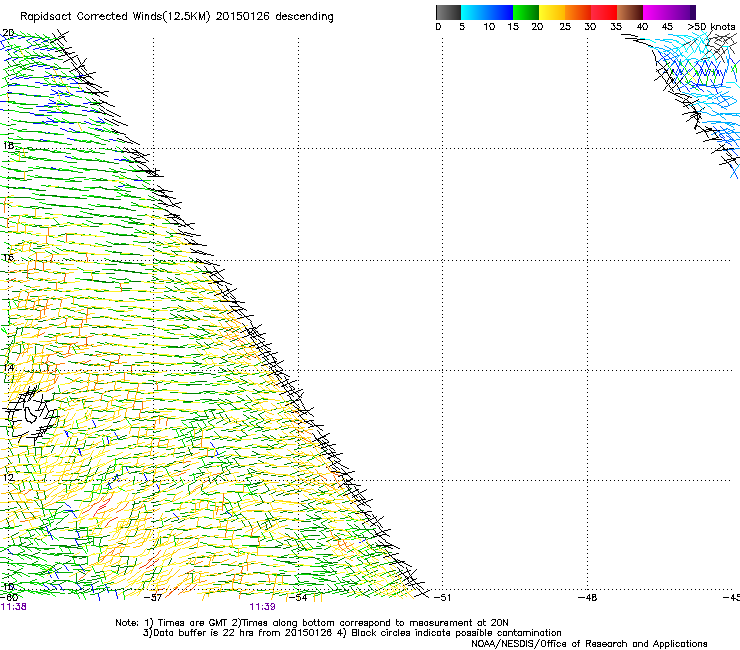
Task: Click the -48 longitude axis label
Action: [588, 598]
